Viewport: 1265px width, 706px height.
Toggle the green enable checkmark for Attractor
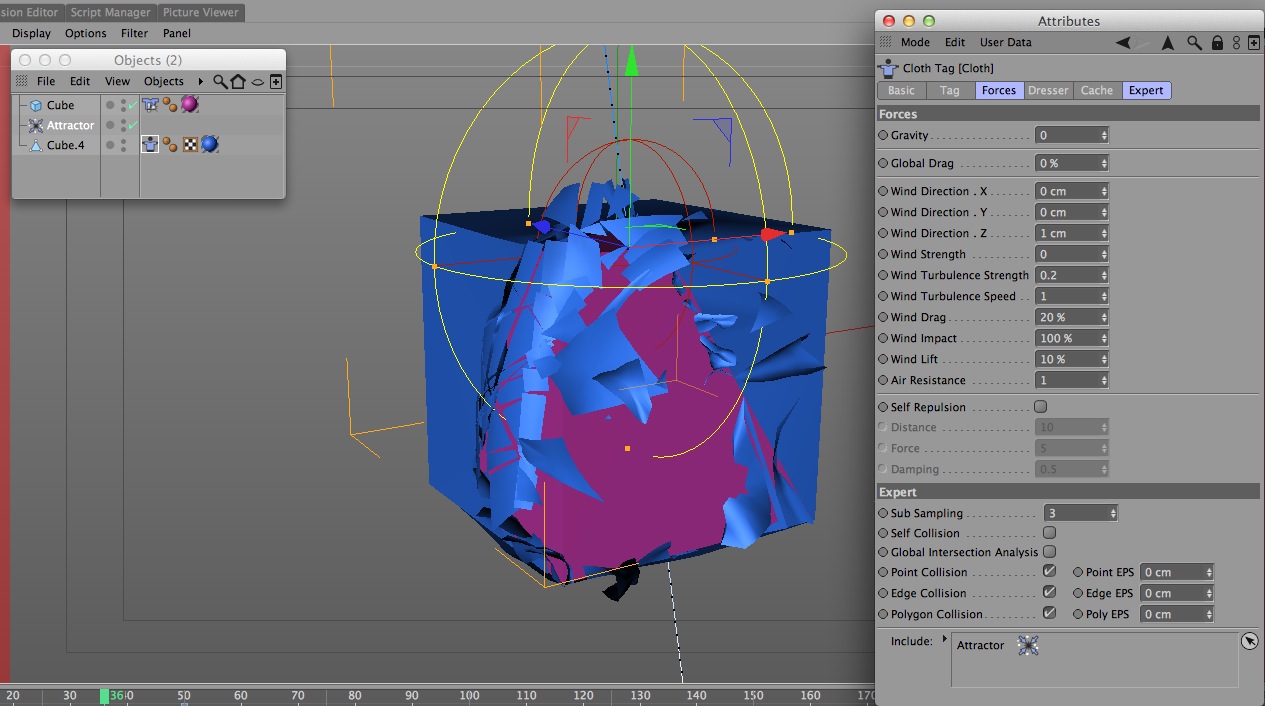[132, 125]
